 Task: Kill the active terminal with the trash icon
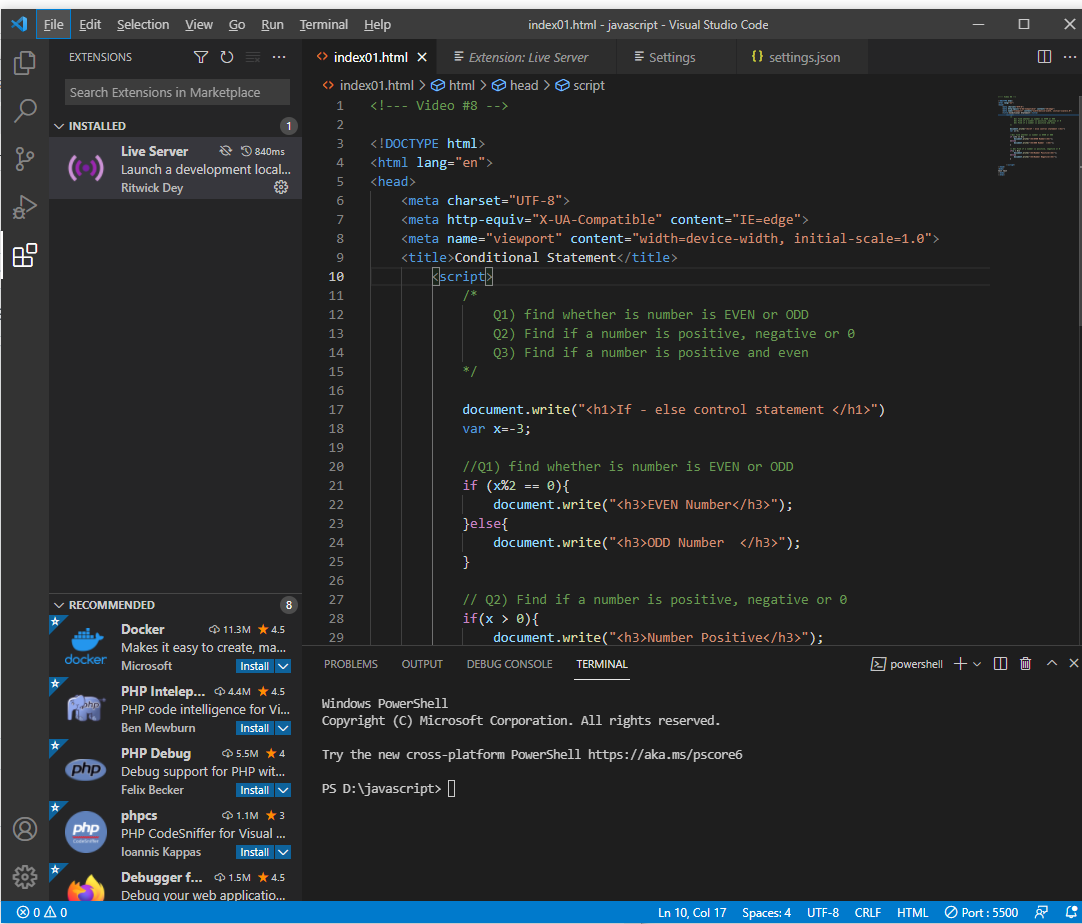[1025, 663]
